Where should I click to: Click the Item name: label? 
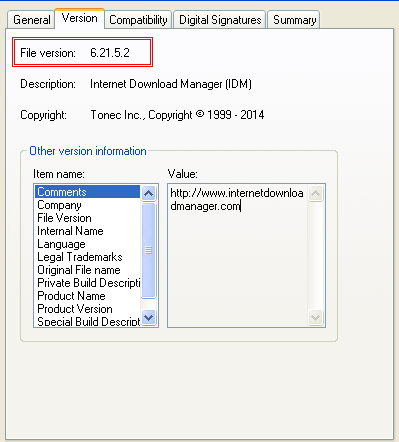point(59,174)
